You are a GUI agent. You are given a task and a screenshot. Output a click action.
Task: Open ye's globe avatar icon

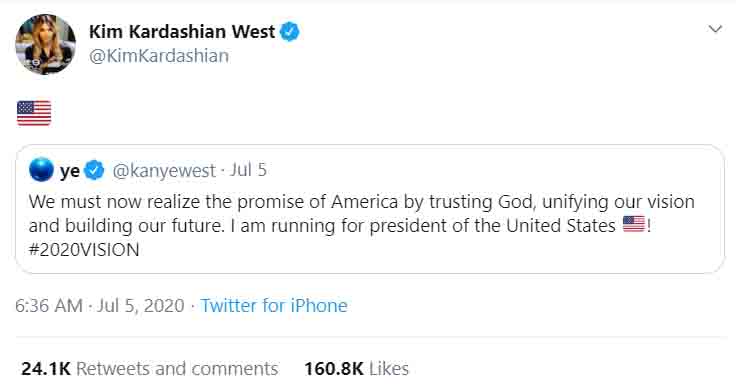[x=41, y=170]
